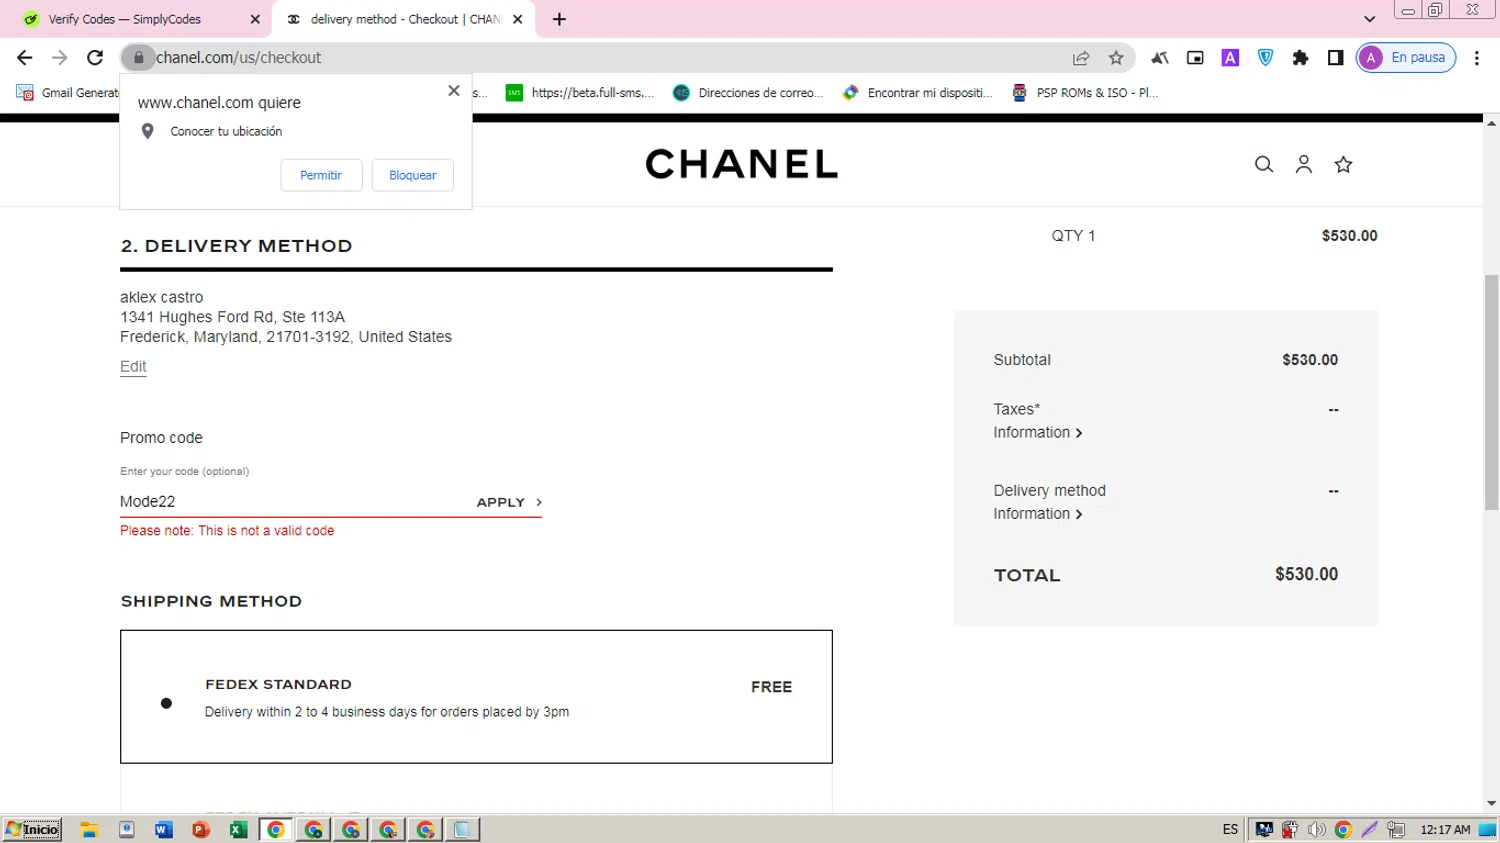Open the Chanel account icon
This screenshot has width=1500, height=843.
(x=1304, y=164)
